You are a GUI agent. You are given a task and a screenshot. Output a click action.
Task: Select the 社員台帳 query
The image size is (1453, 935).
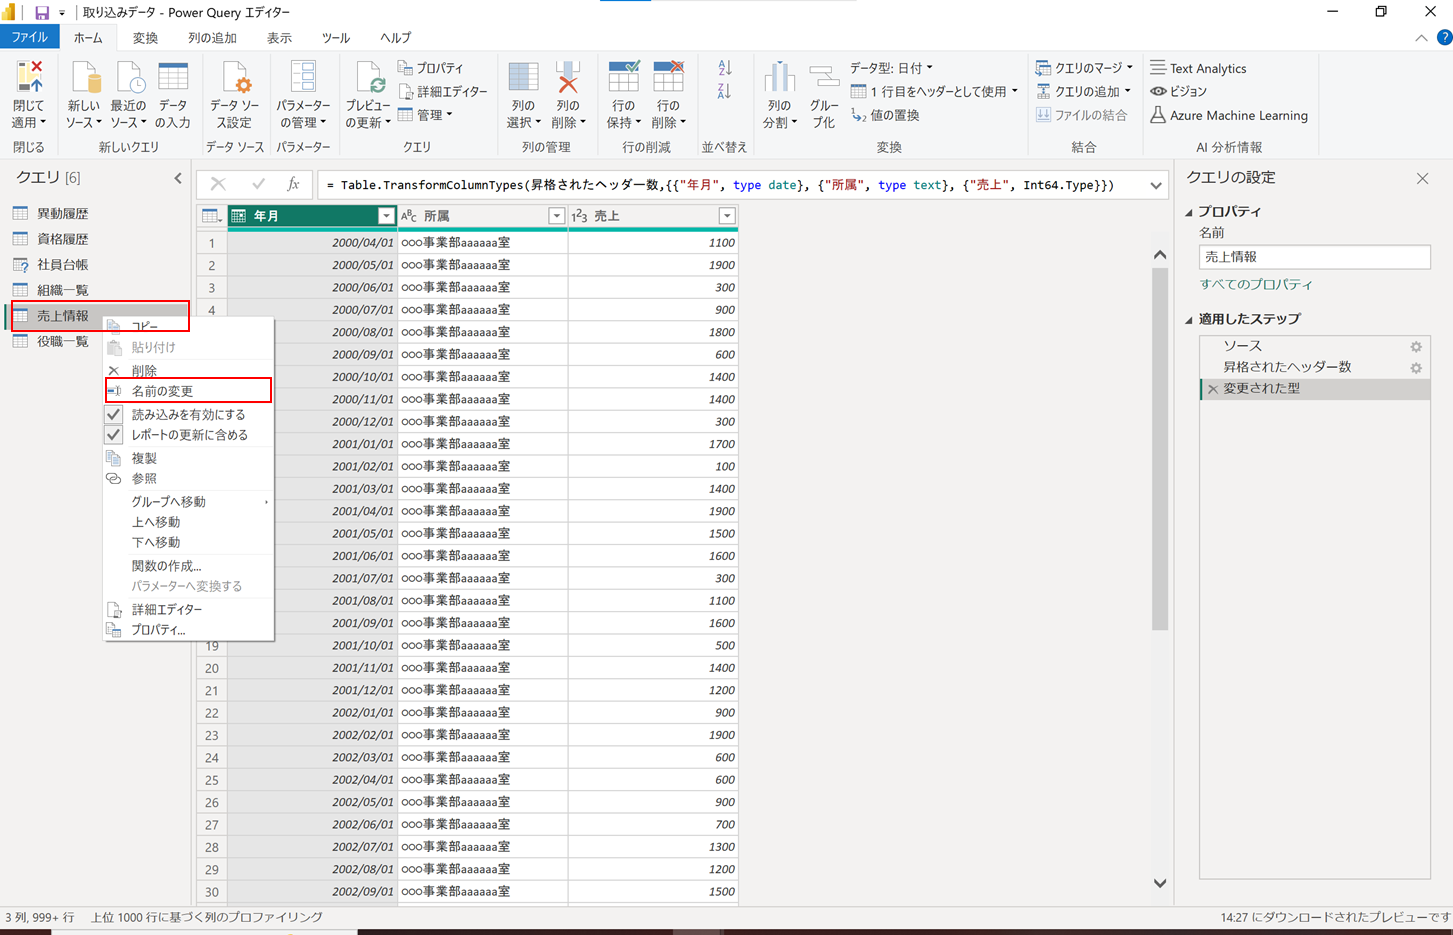click(63, 264)
